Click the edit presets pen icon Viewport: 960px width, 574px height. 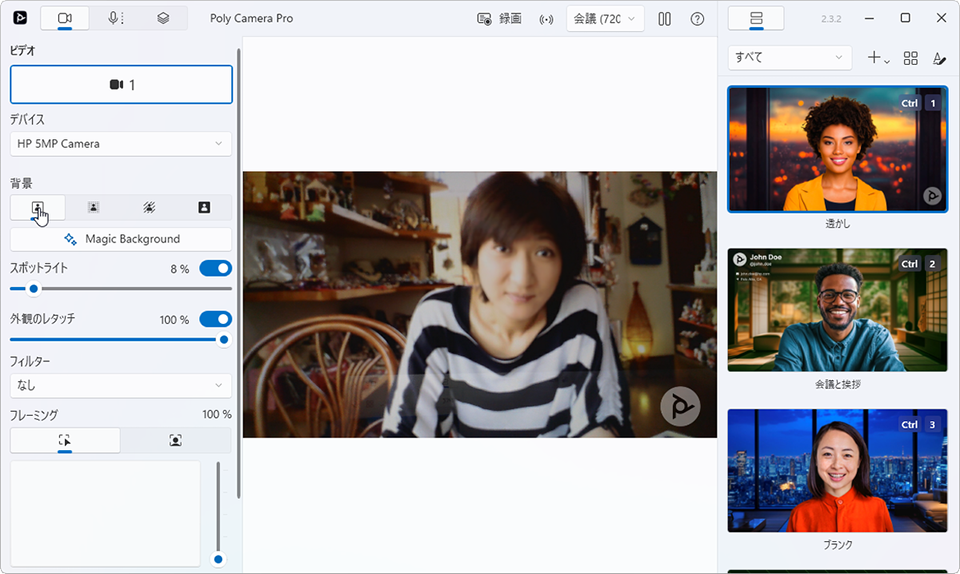click(938, 58)
